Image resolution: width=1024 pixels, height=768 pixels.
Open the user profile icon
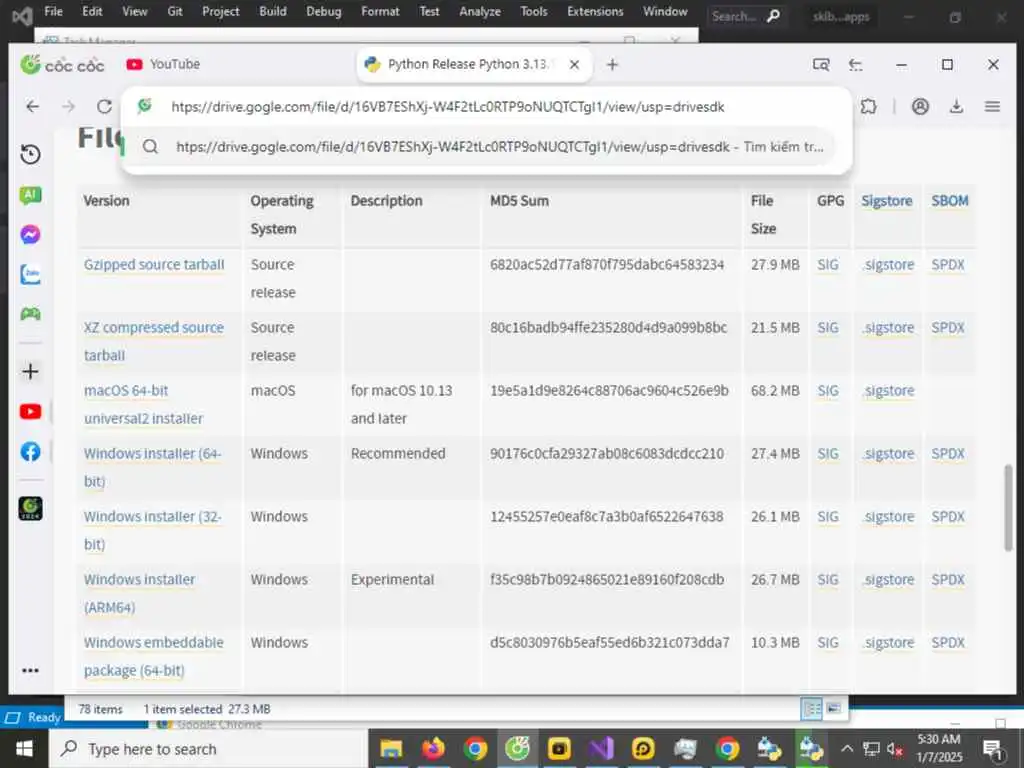click(920, 106)
